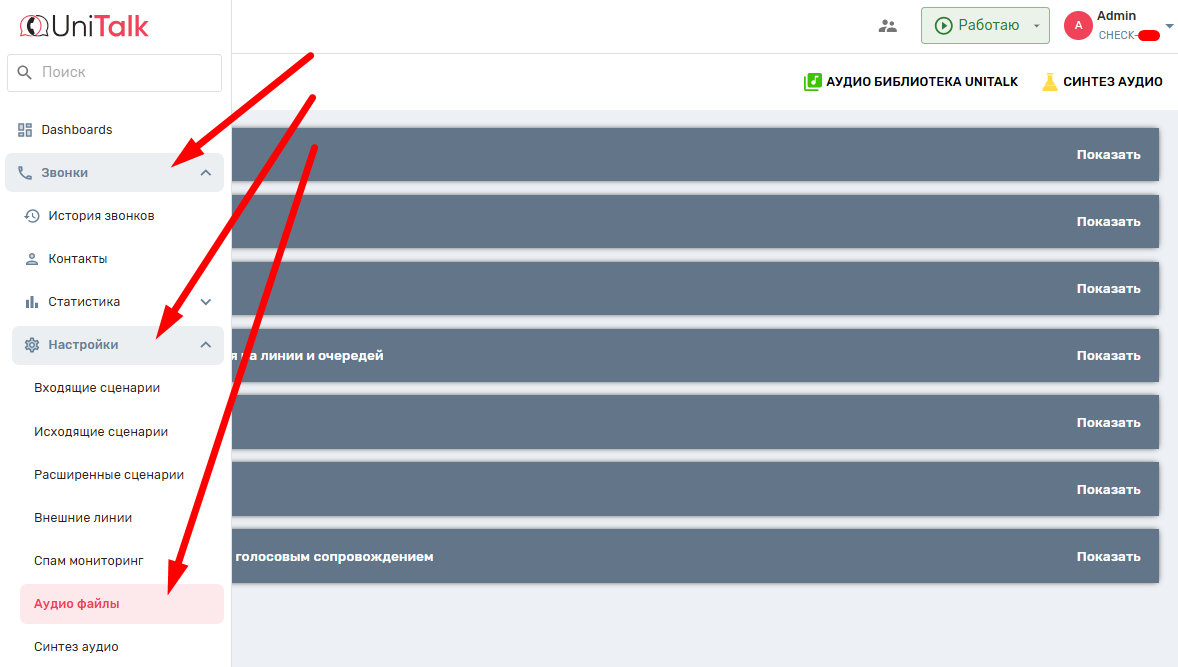Screen dimensions: 1178x667
Task: Collapse the Настройки section chevron
Action: click(206, 345)
